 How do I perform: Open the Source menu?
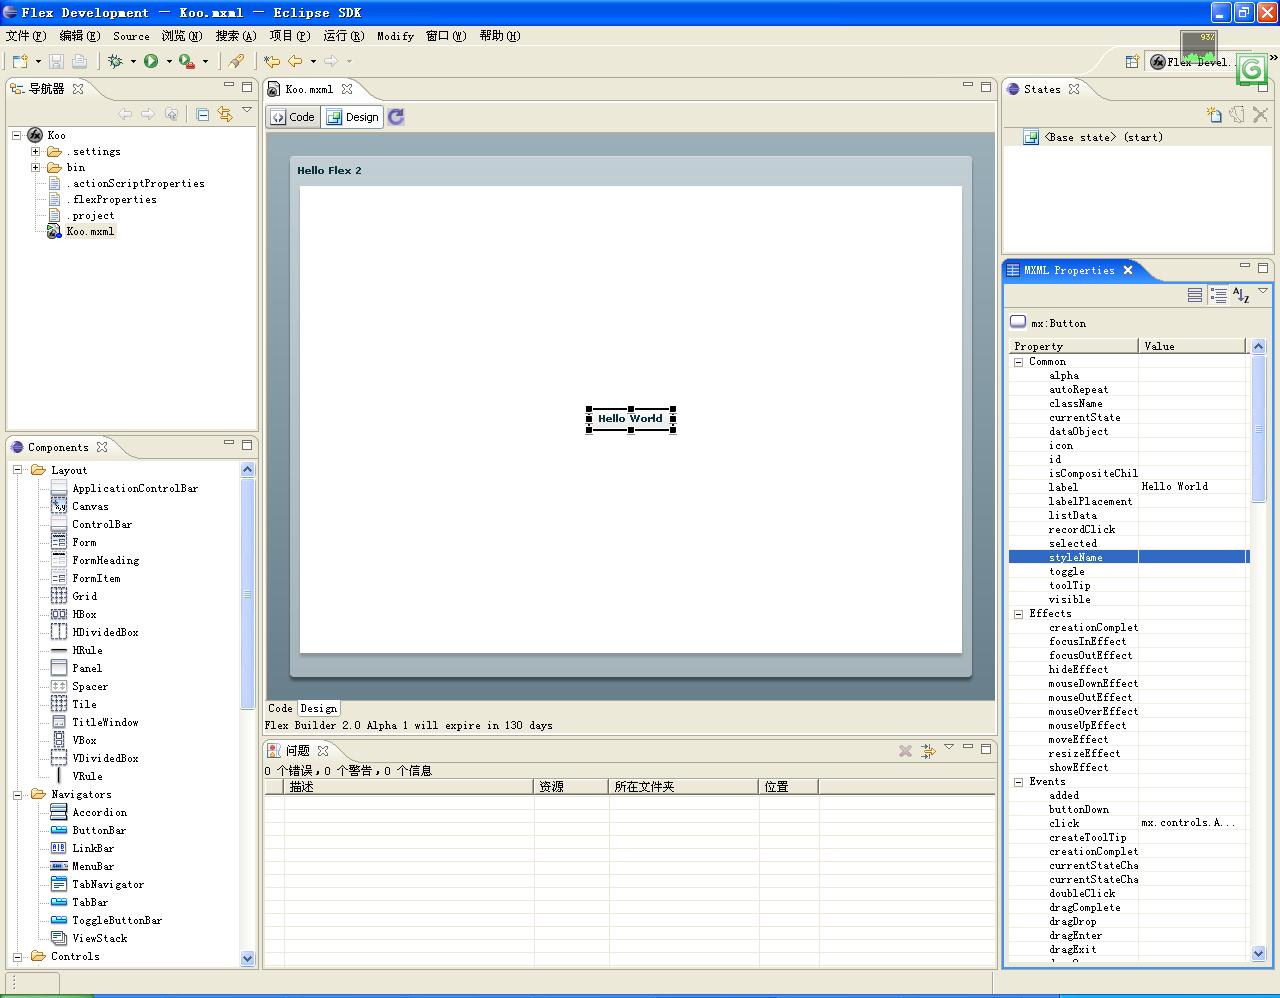tap(131, 36)
